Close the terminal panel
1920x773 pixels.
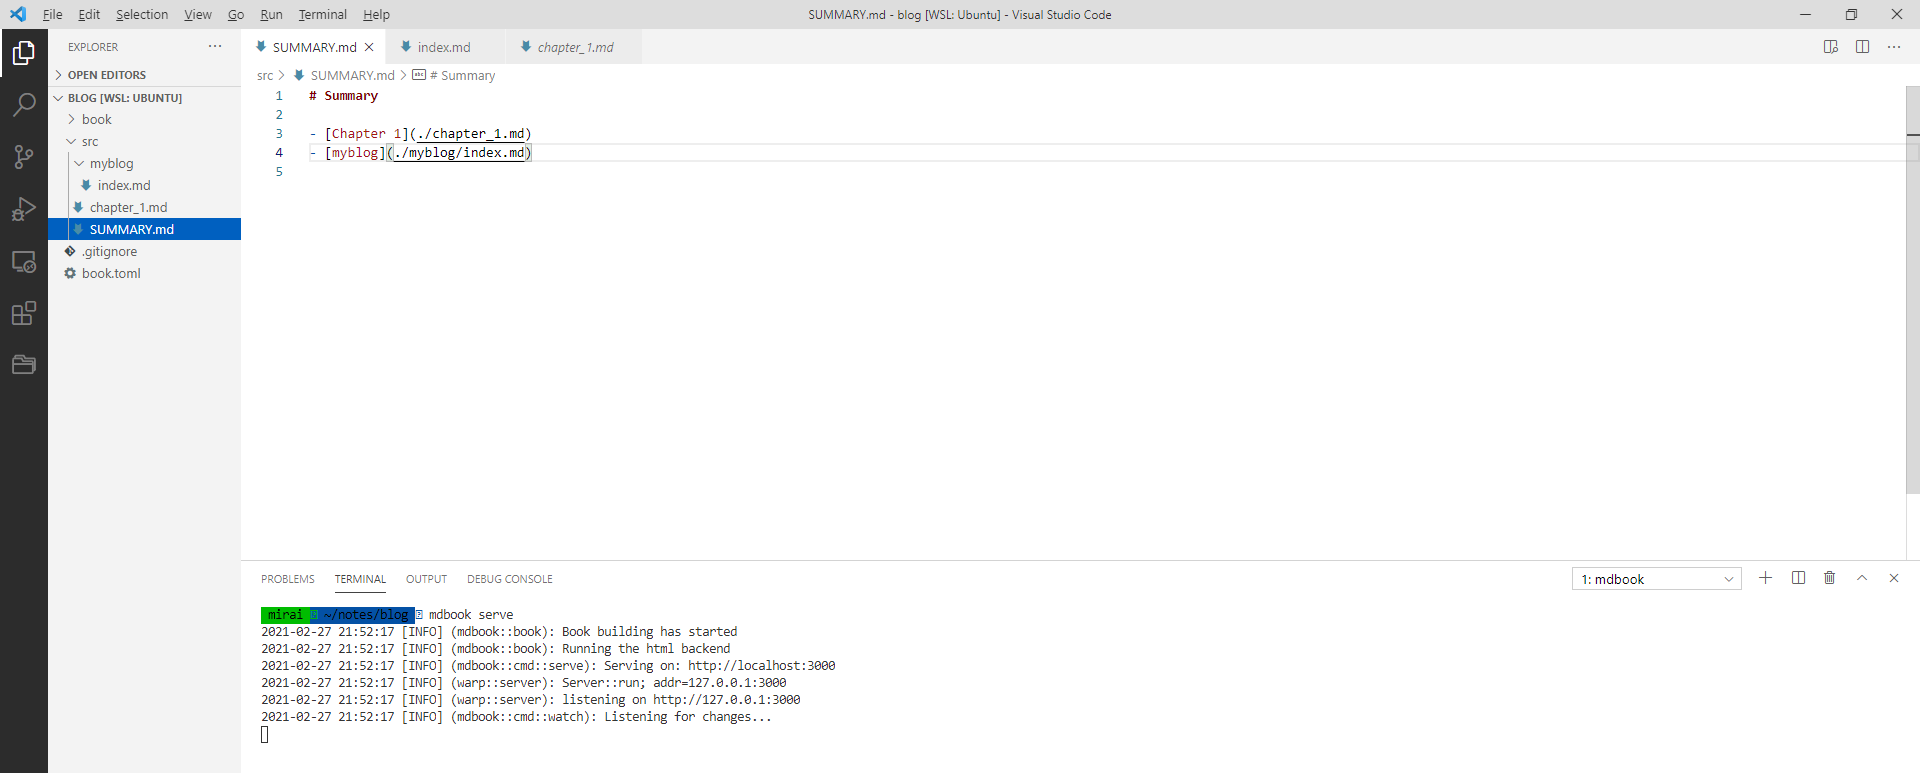(x=1894, y=578)
